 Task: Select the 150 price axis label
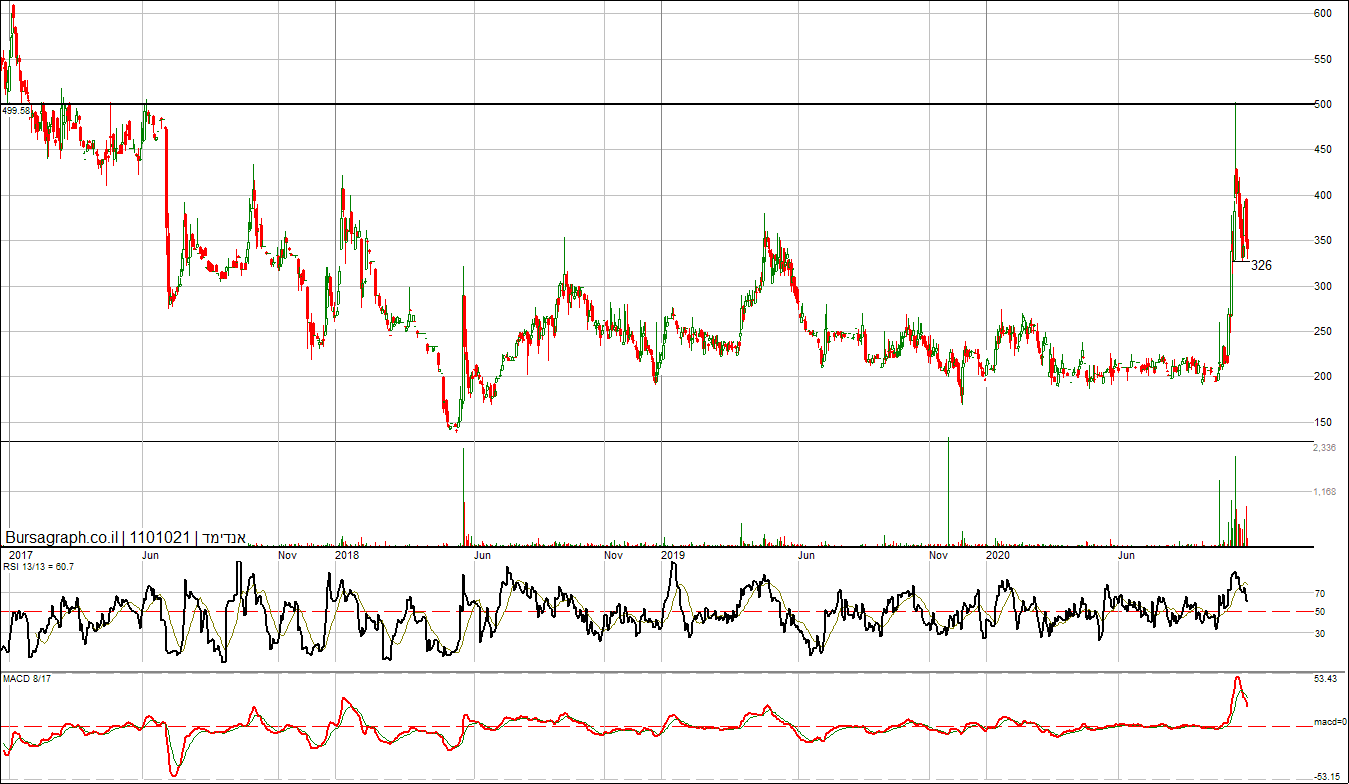pyautogui.click(x=1323, y=423)
